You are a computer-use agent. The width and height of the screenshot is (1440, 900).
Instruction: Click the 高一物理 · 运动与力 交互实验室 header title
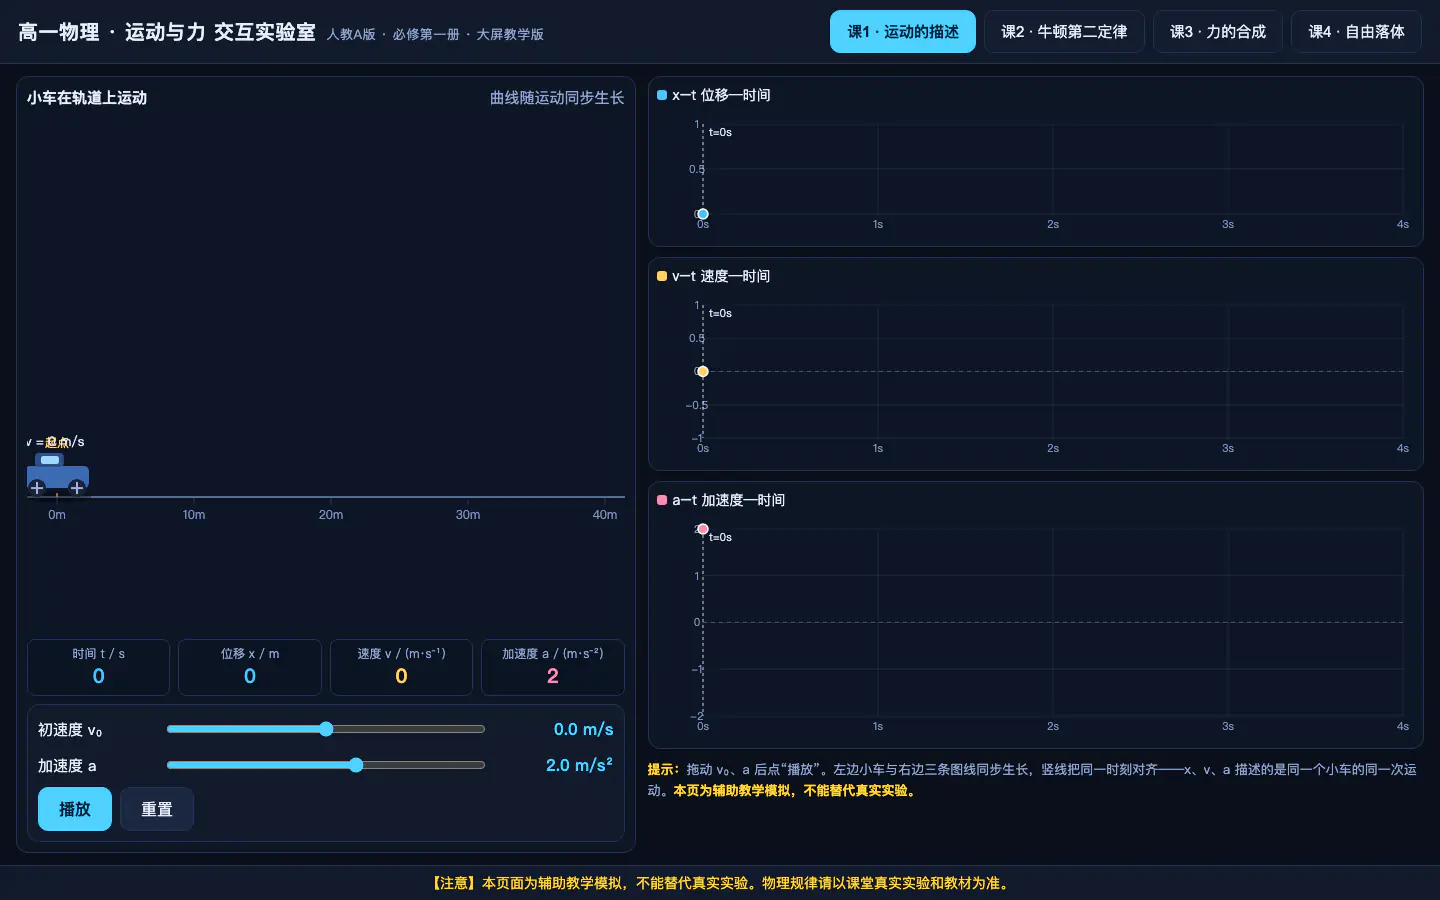coord(167,32)
